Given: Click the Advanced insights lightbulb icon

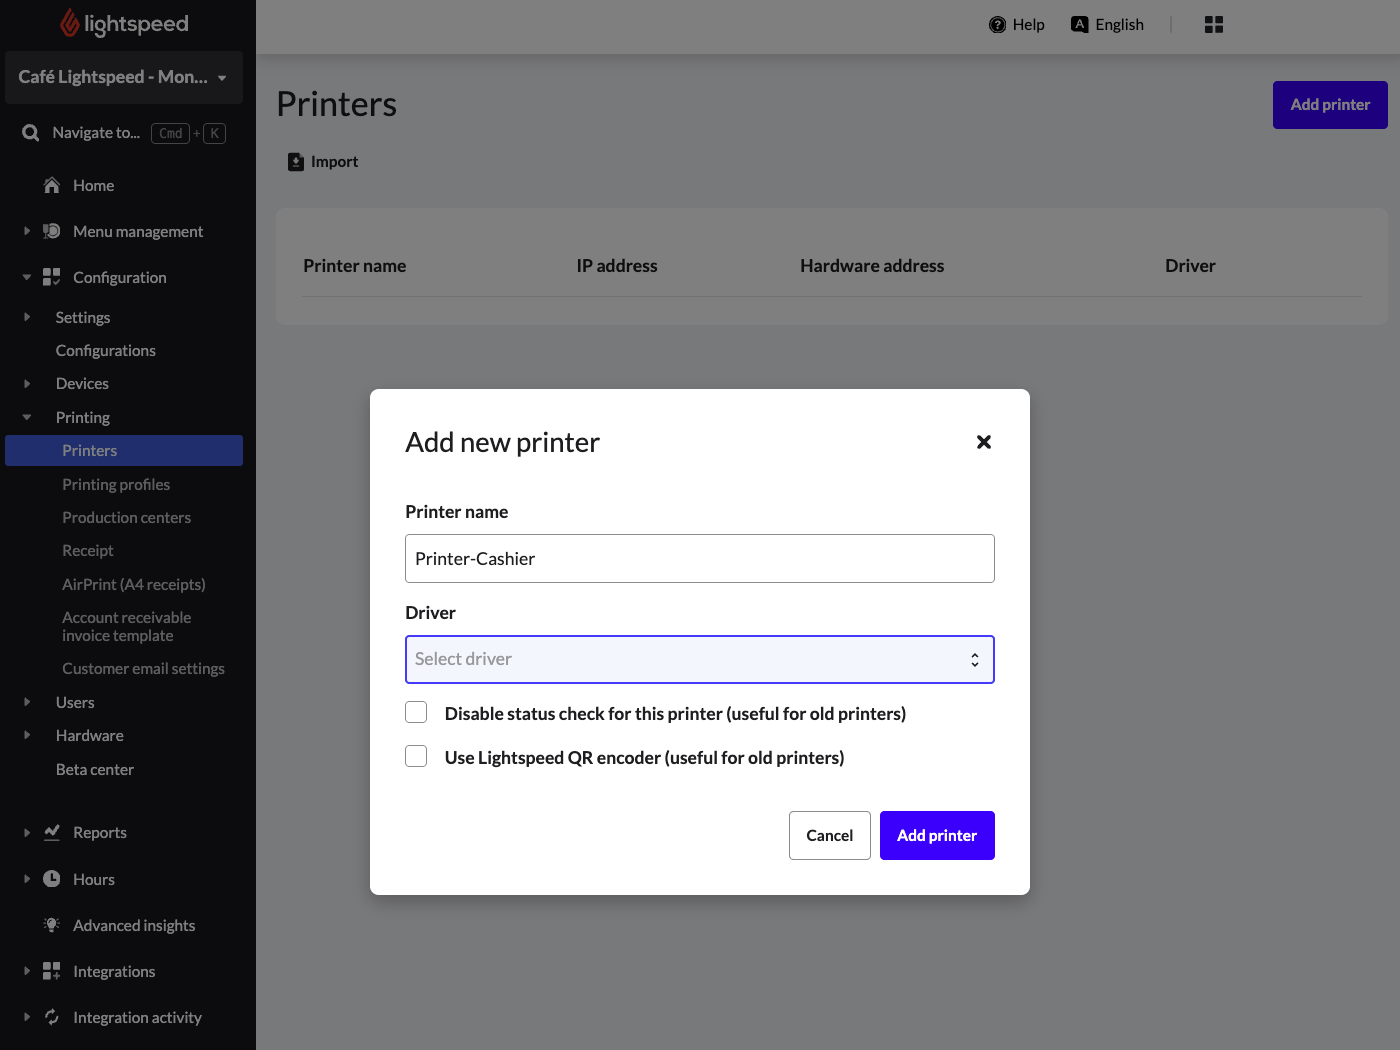Looking at the screenshot, I should tap(52, 925).
